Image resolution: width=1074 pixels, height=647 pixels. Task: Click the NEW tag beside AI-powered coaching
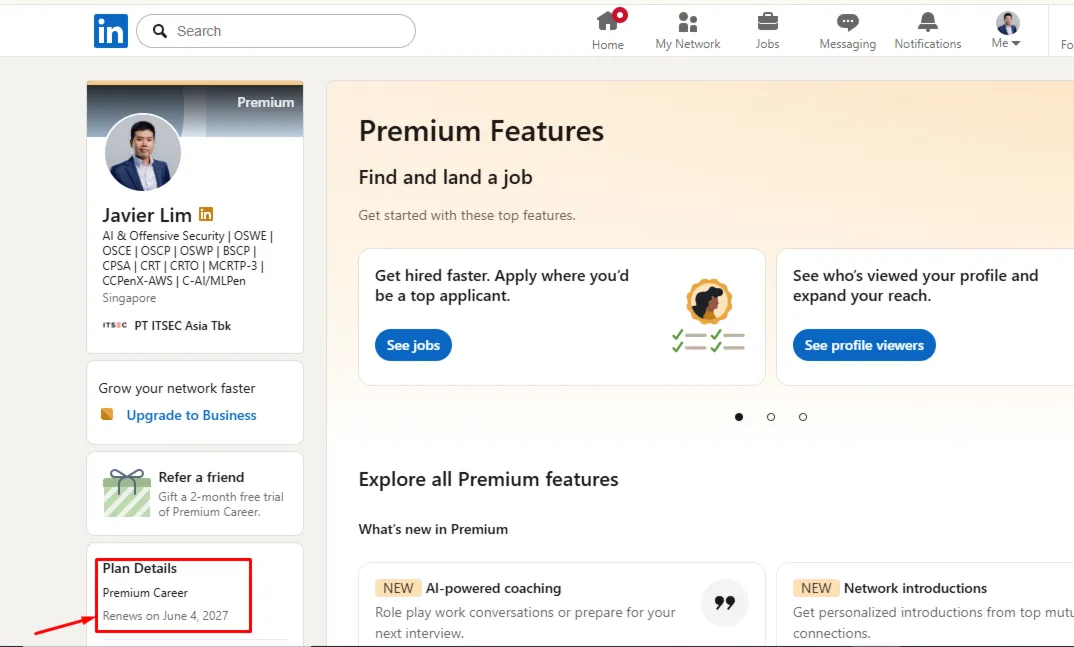click(x=398, y=588)
